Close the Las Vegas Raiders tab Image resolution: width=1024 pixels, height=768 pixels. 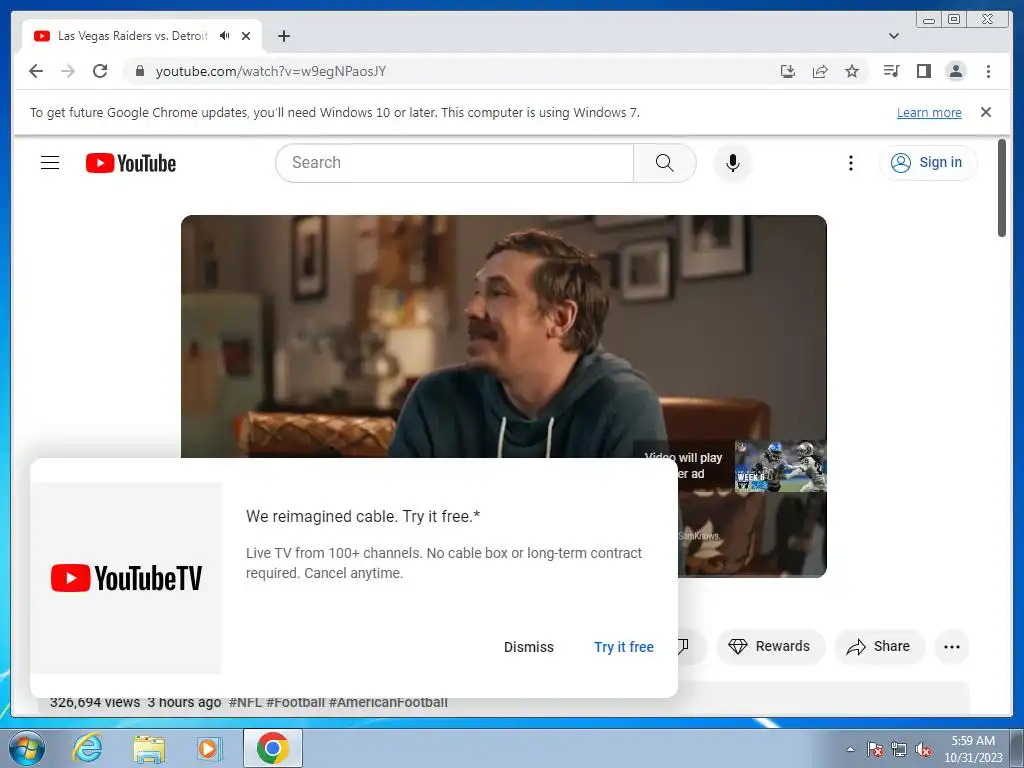[246, 36]
